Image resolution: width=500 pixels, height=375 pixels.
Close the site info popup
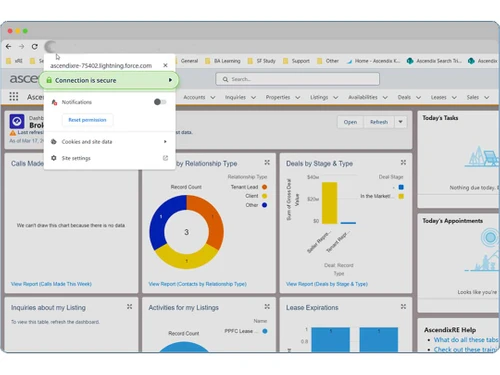(x=165, y=65)
